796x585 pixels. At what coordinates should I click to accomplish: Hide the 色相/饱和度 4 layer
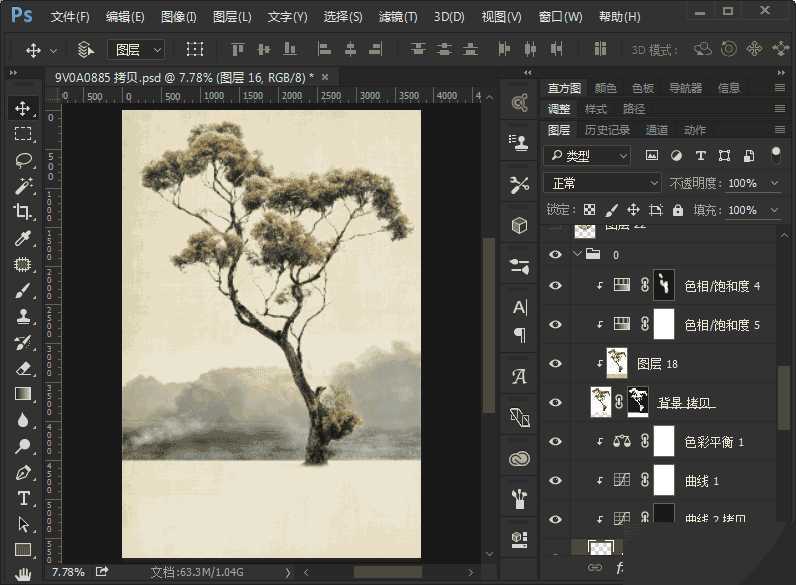point(556,286)
